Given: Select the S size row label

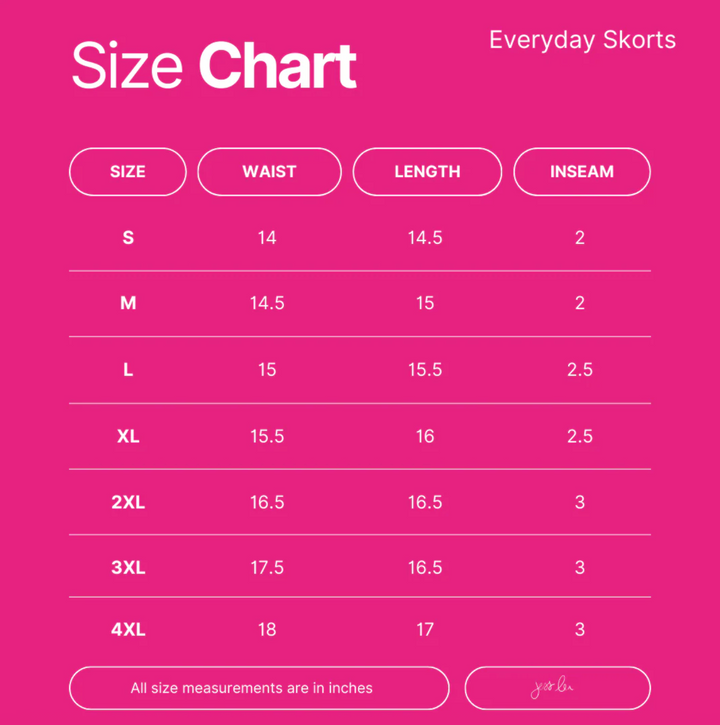Looking at the screenshot, I should click(x=128, y=238).
